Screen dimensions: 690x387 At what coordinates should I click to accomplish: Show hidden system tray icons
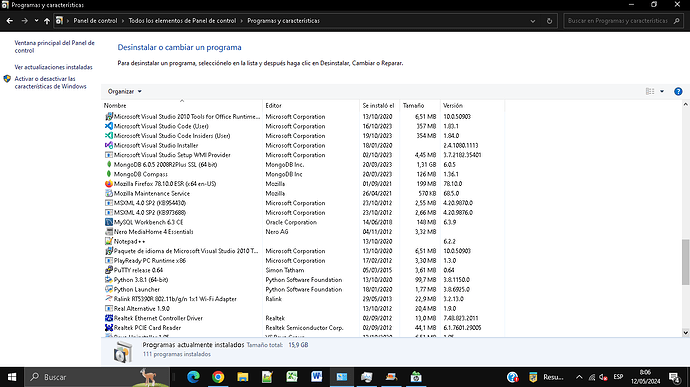coord(579,377)
